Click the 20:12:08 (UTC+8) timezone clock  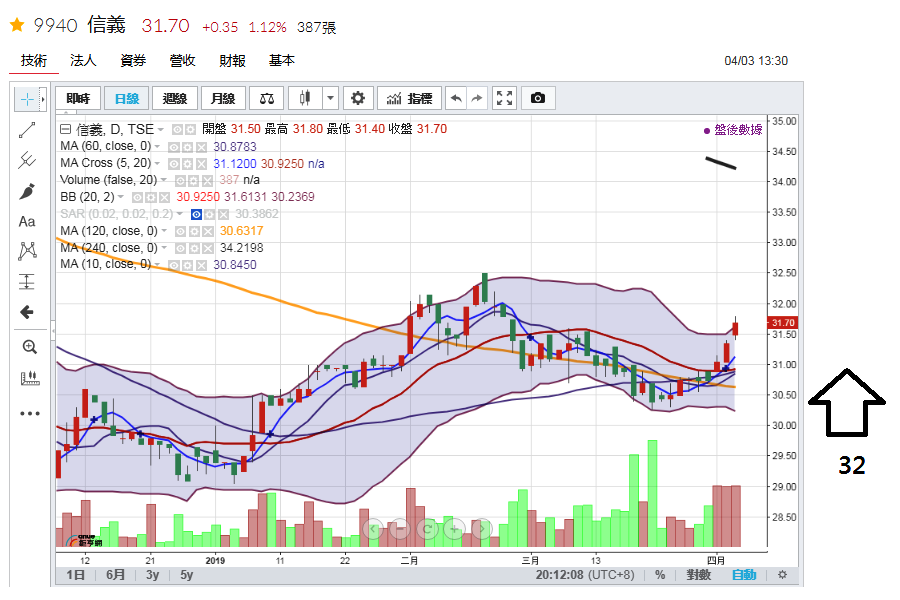click(x=585, y=575)
